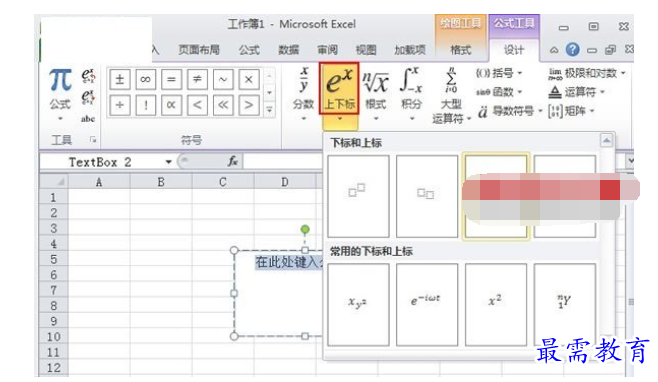The image size is (658, 382).
Task: Open the 括号 bracket dropdown
Action: point(499,73)
